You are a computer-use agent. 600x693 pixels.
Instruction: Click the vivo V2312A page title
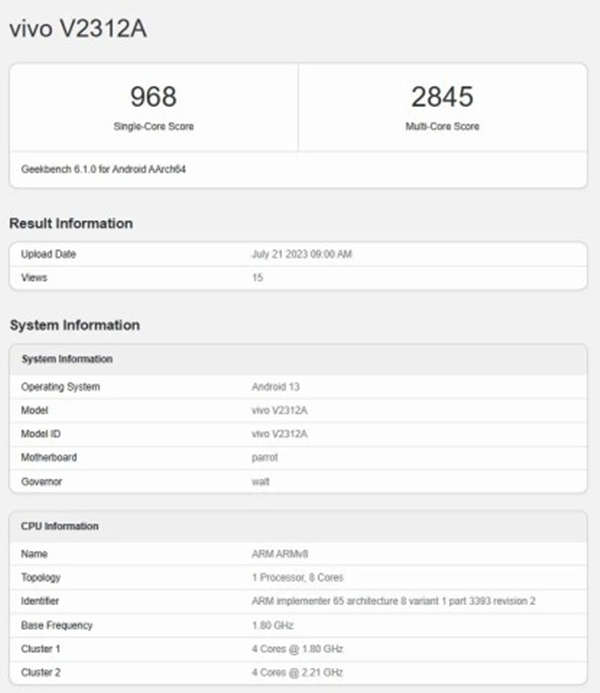coord(78,29)
